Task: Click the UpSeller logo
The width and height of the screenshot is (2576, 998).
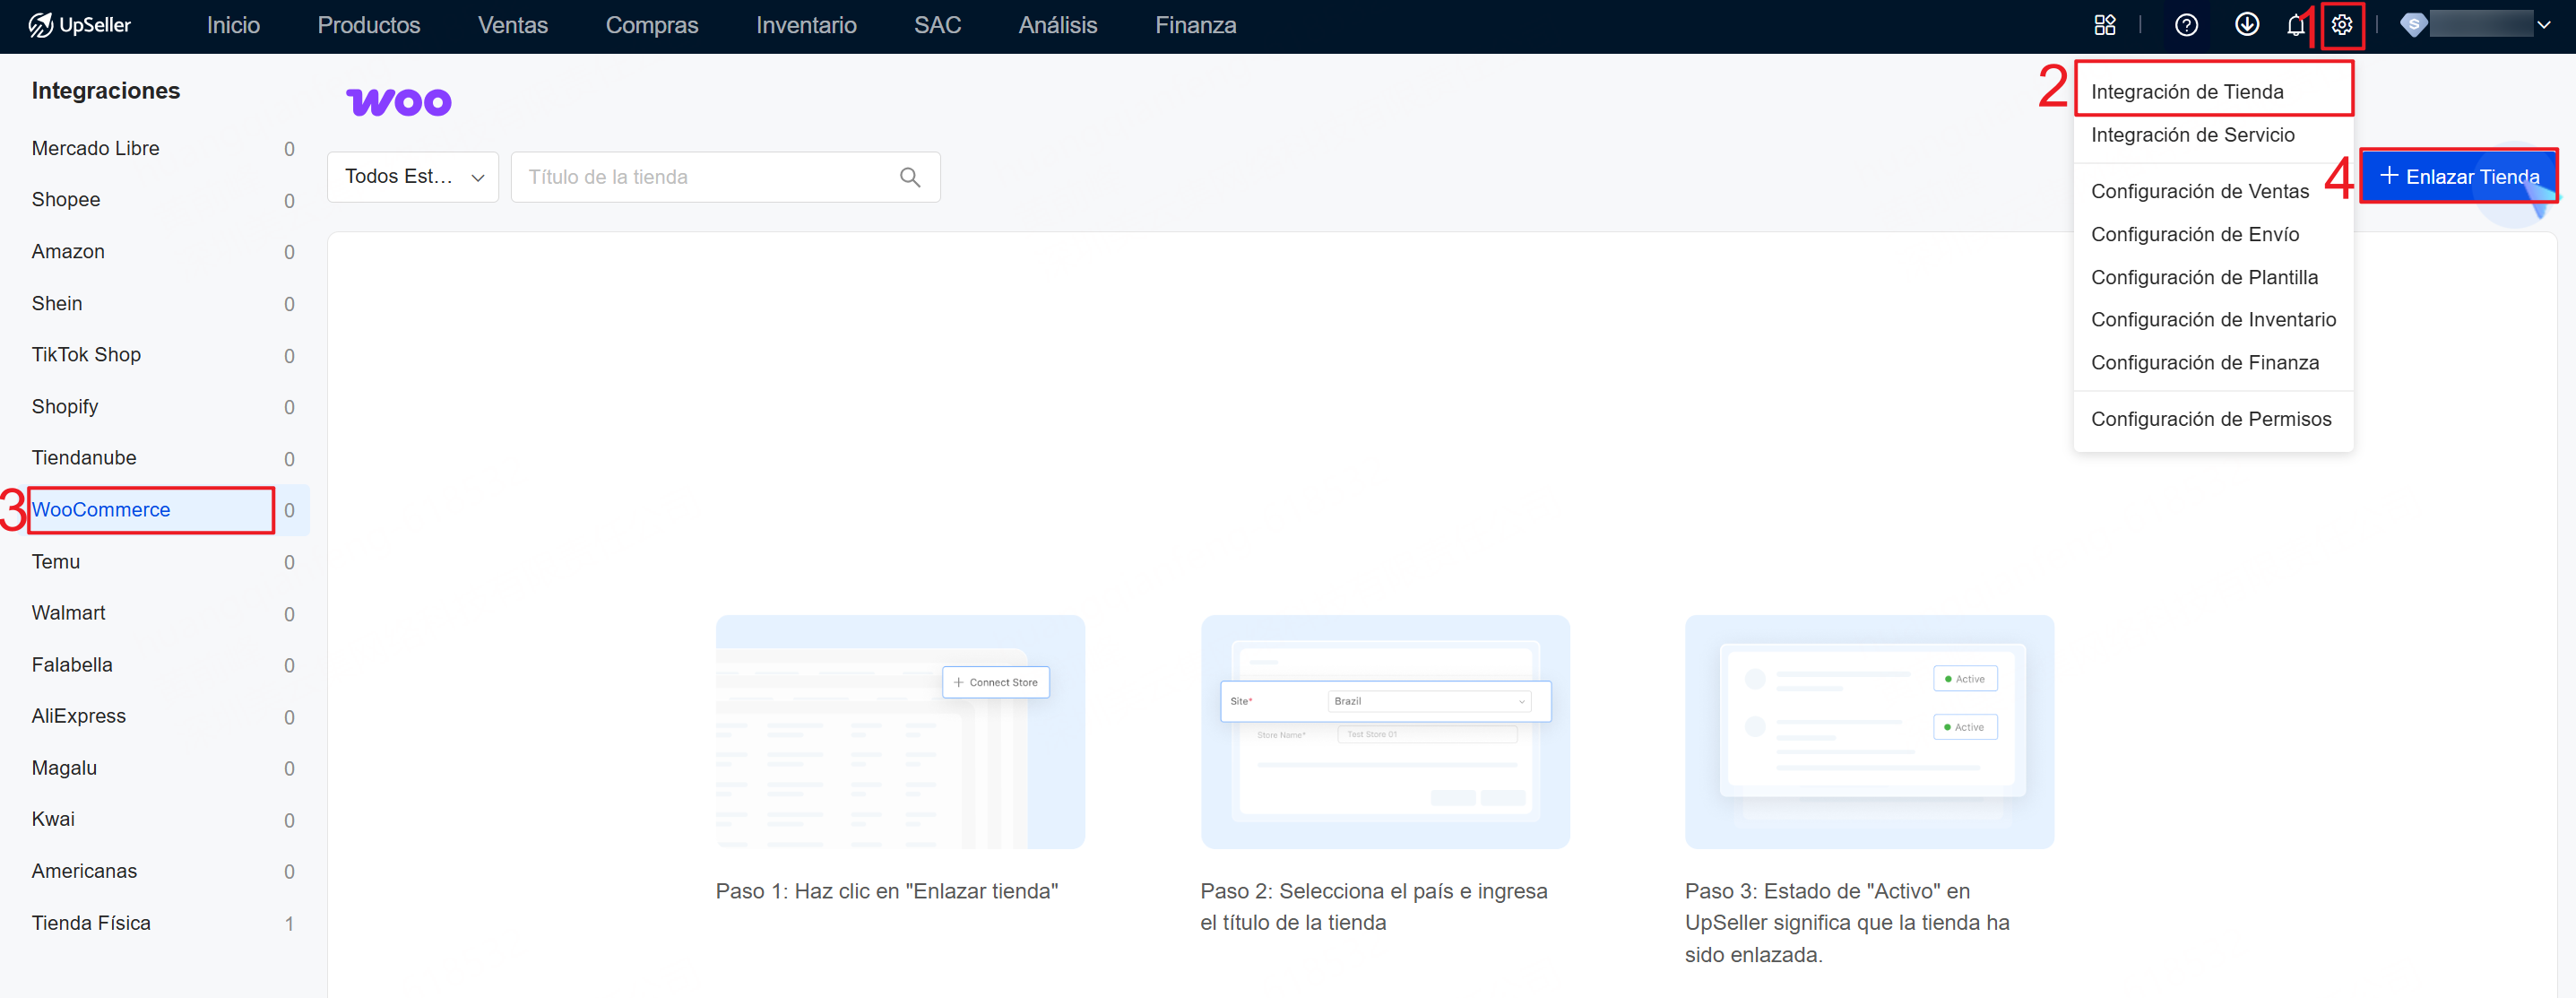Action: (x=80, y=25)
